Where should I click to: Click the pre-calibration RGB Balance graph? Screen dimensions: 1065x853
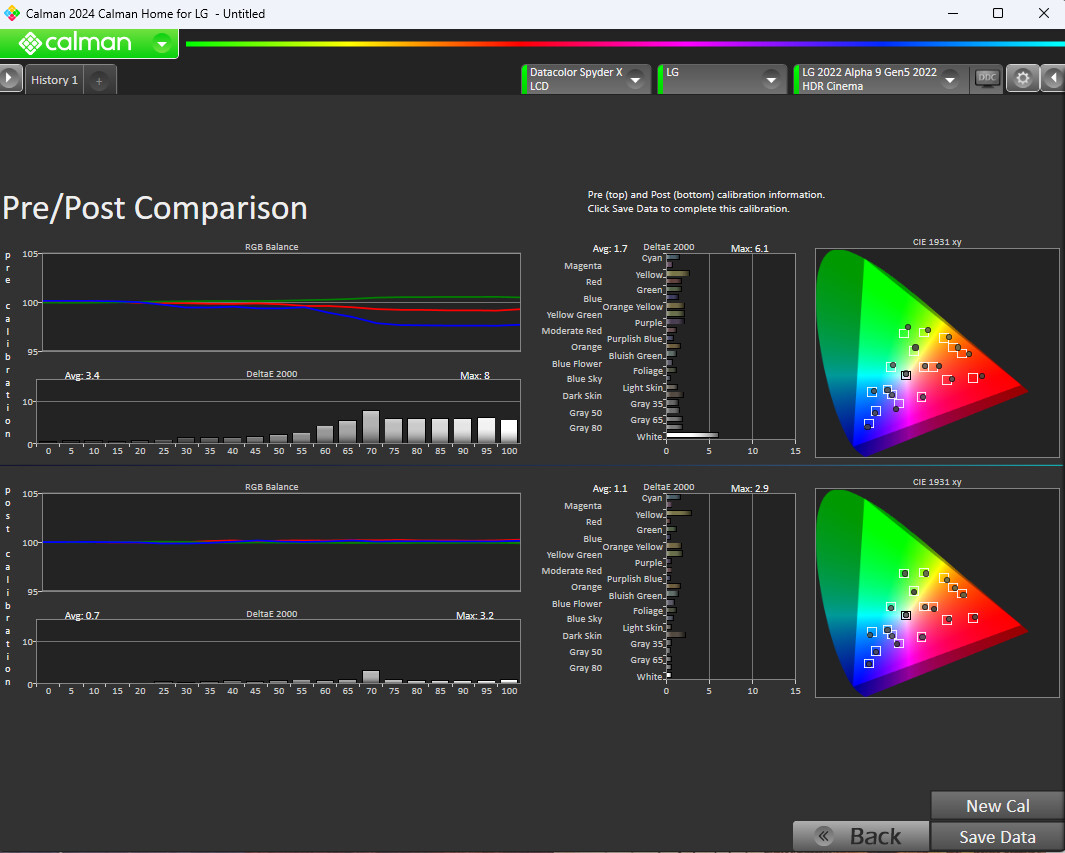pos(279,302)
